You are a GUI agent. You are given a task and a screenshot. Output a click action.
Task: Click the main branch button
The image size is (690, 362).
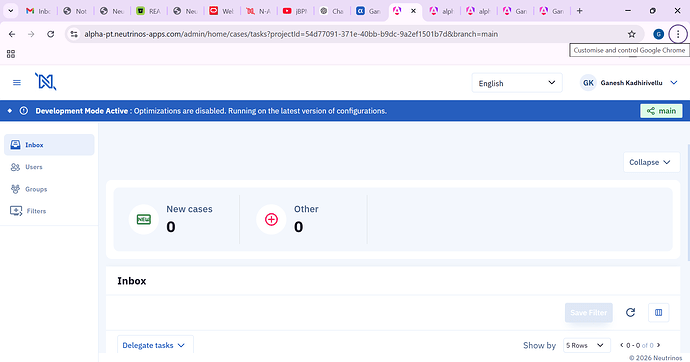[661, 111]
